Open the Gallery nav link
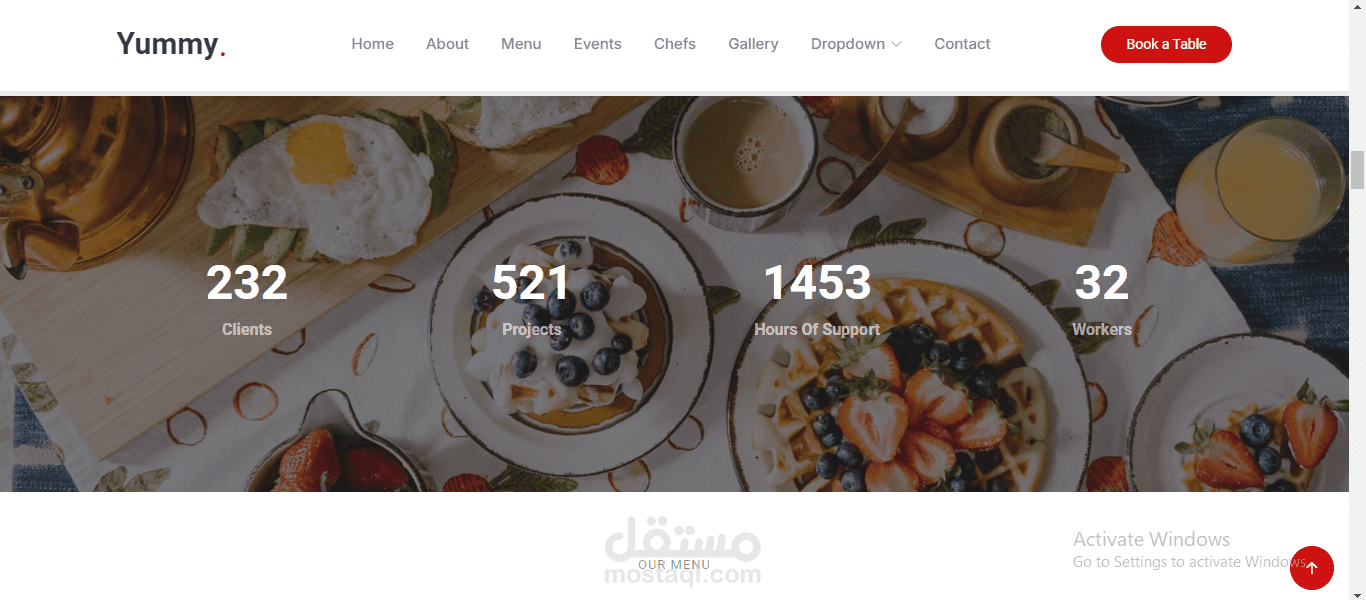 (x=753, y=44)
